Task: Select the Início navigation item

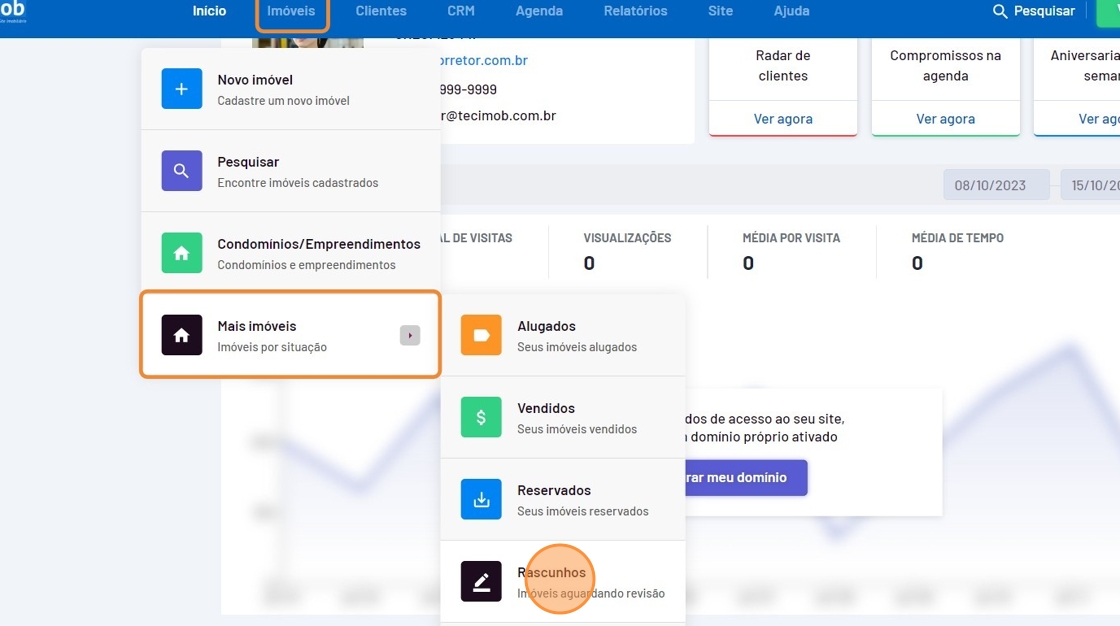Action: coord(209,11)
